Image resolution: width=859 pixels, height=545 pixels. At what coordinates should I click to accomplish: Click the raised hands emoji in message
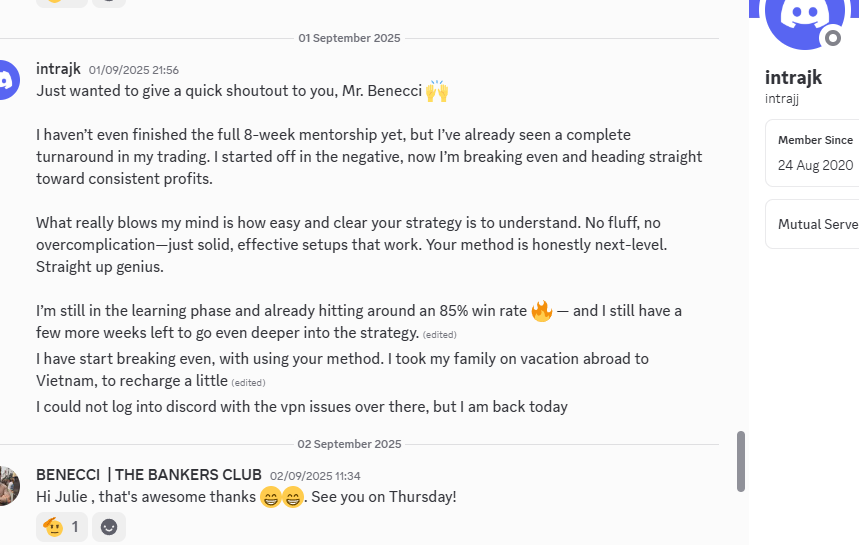click(x=437, y=91)
